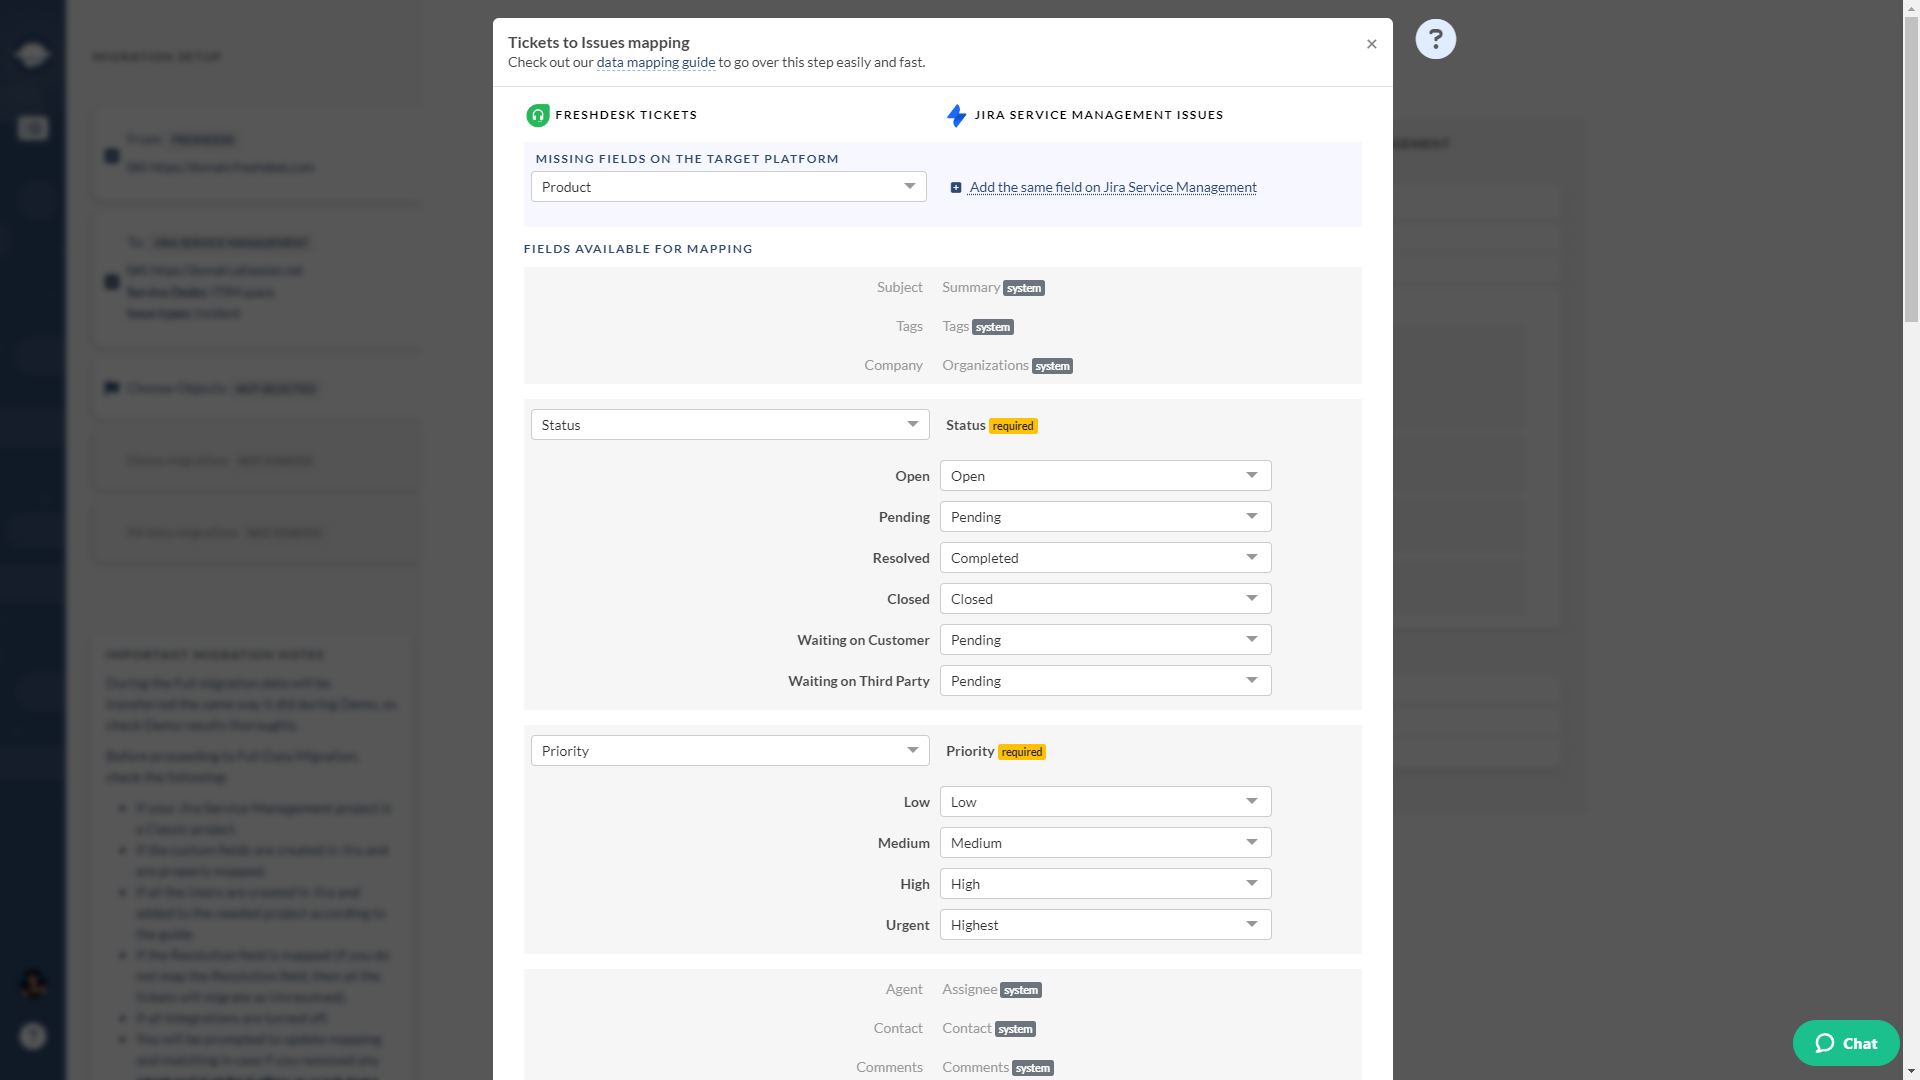Click the logo at the top of the sidebar
Screen dimensions: 1920x1080
[32, 54]
